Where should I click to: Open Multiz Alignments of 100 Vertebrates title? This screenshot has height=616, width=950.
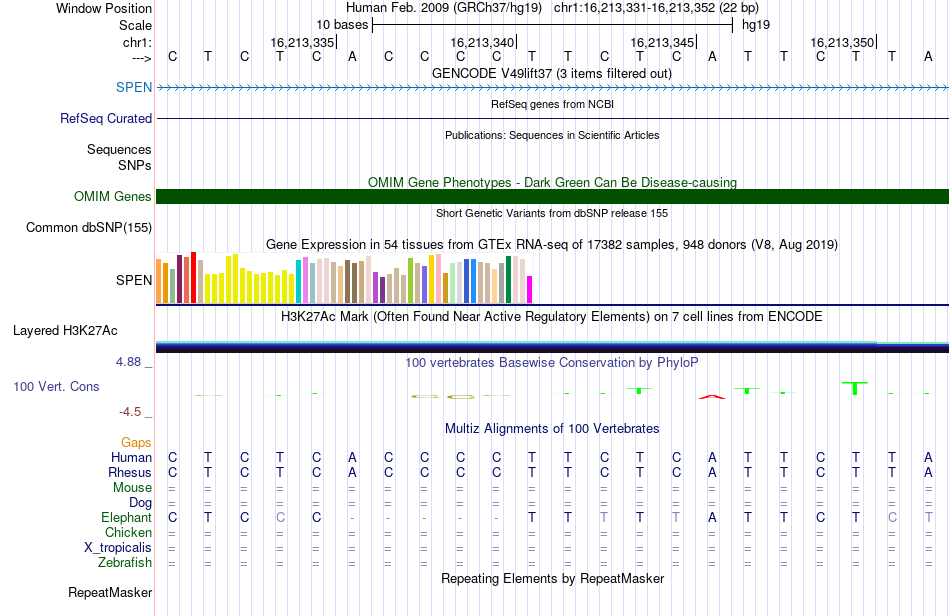[552, 429]
